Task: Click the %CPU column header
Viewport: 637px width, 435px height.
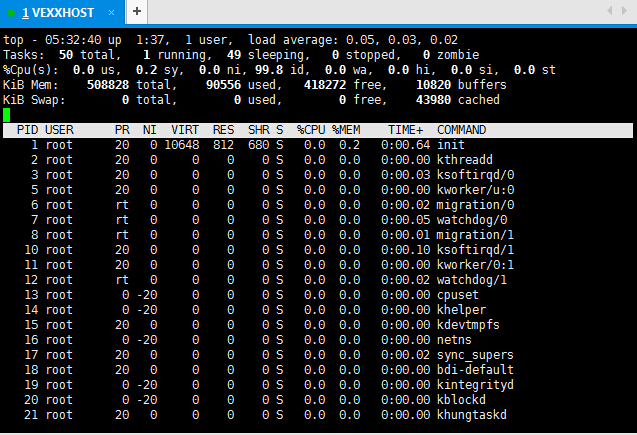Action: [x=311, y=130]
